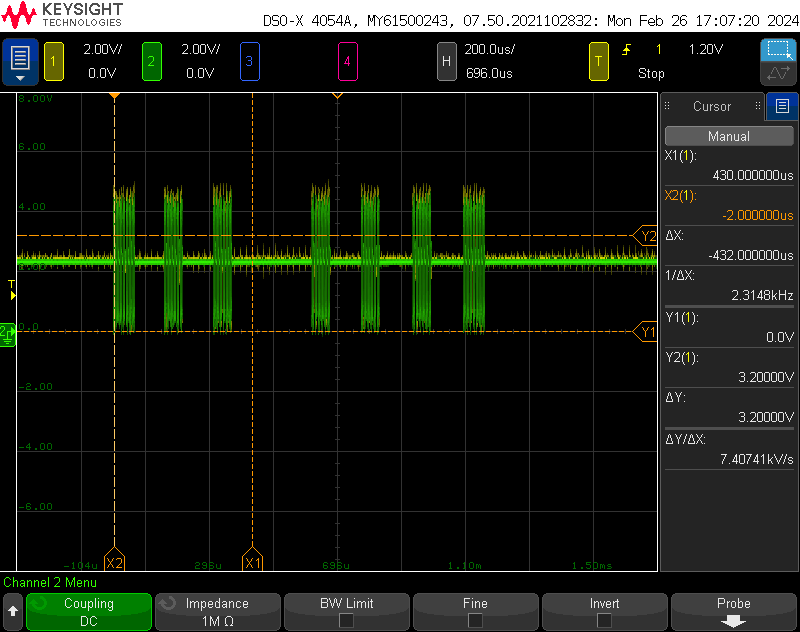Activate the zoom box selection tool
The width and height of the screenshot is (800, 632).
(779, 50)
